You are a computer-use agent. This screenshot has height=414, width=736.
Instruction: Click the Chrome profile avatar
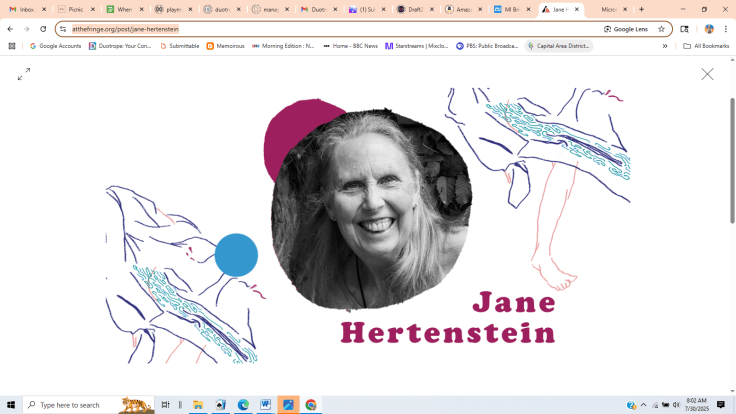(x=709, y=29)
